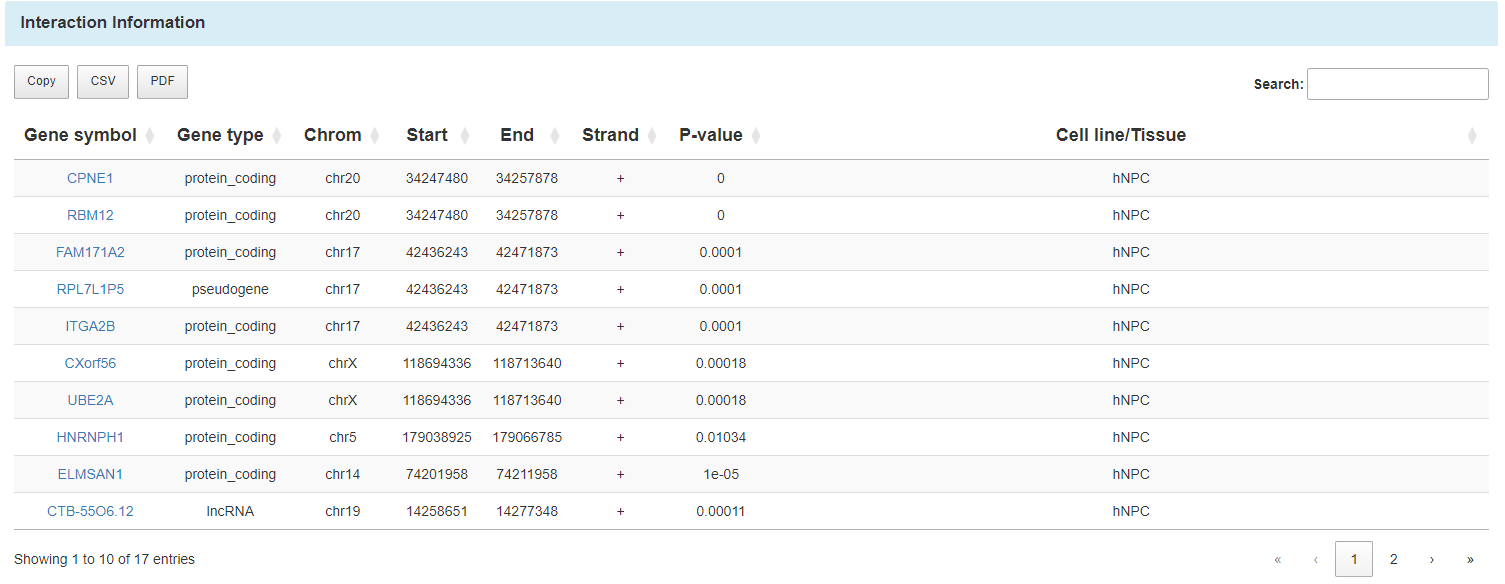1505x584 pixels.
Task: Select page 1 in pagination
Action: pyautogui.click(x=1354, y=559)
